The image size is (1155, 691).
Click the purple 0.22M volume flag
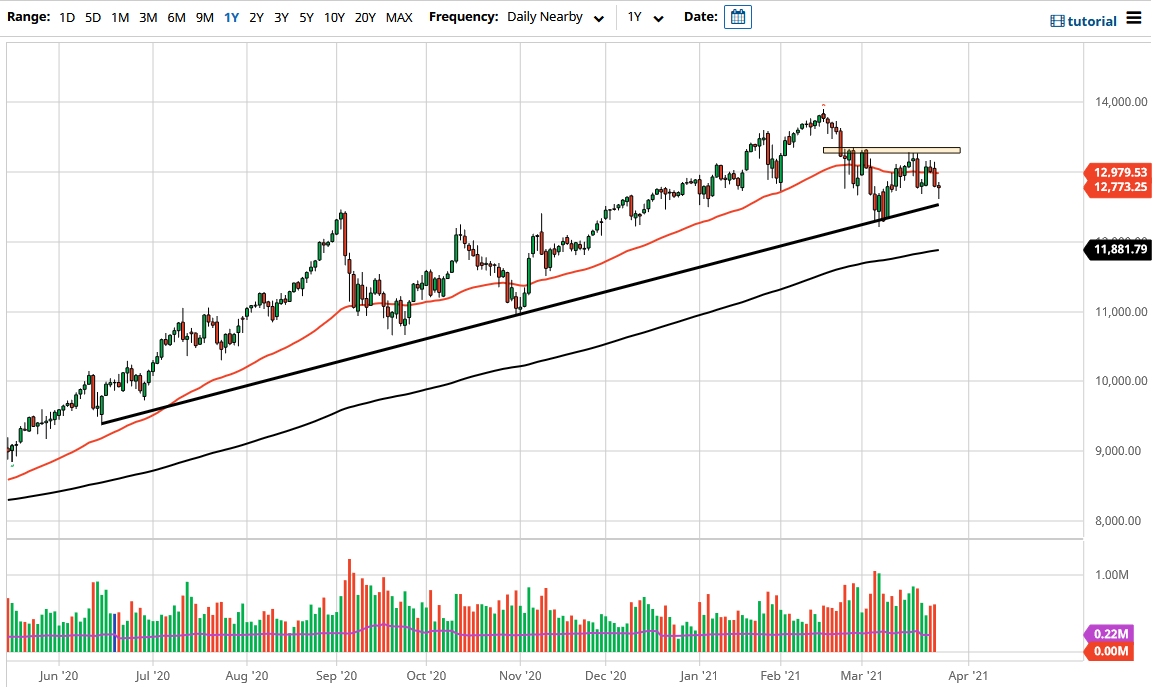(x=1110, y=634)
